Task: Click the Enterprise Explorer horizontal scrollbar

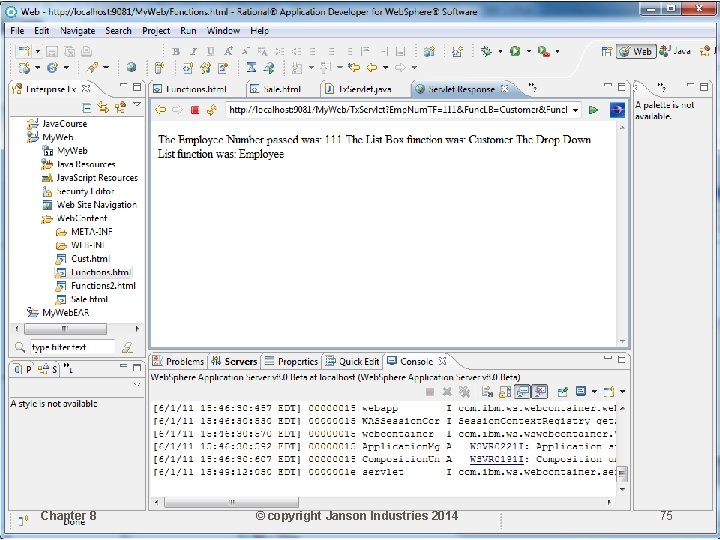Action: click(x=65, y=329)
